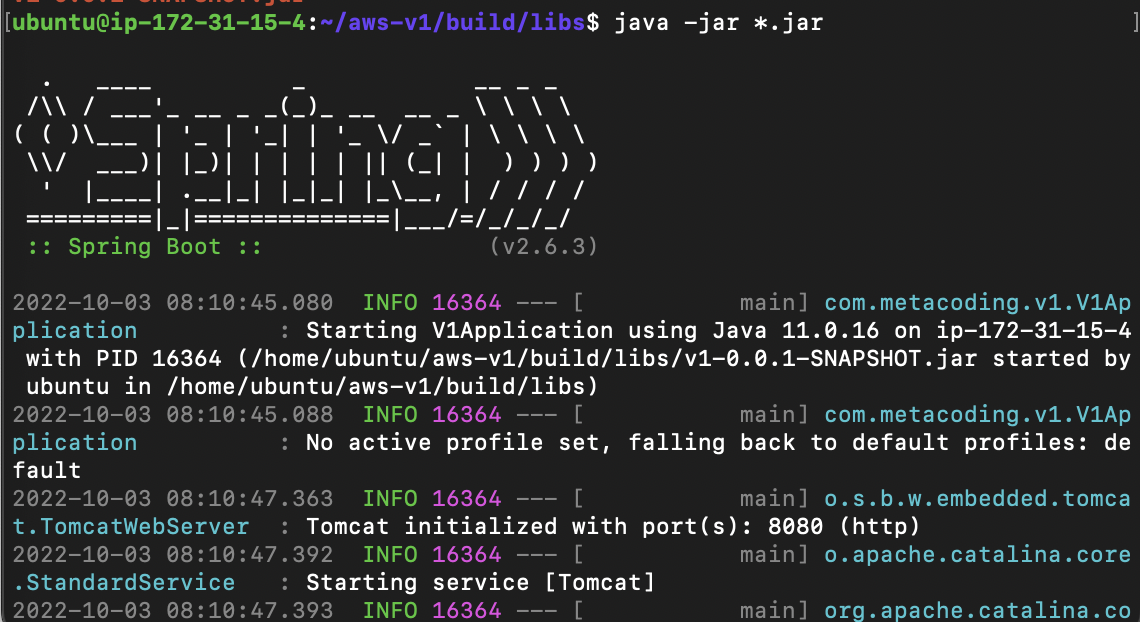Click 'Starting service [Tomcat]' message
This screenshot has width=1140, height=622.
(x=480, y=582)
